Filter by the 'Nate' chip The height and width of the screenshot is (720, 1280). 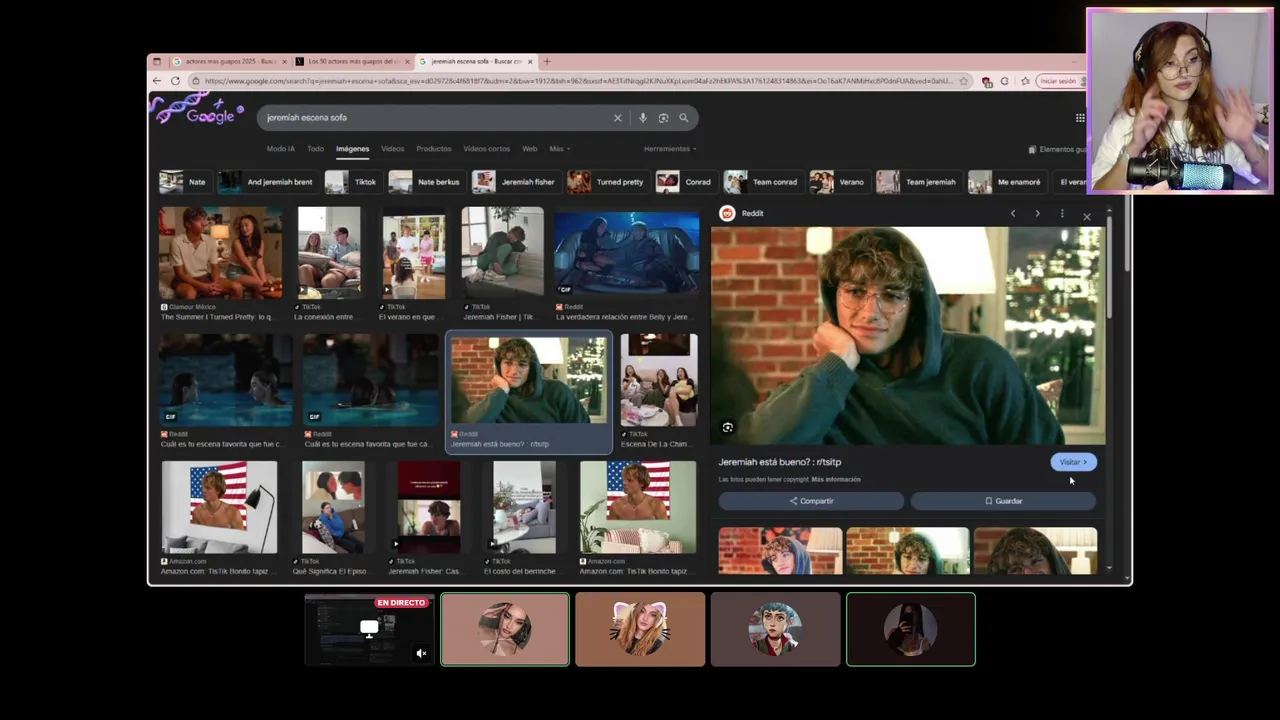click(184, 182)
